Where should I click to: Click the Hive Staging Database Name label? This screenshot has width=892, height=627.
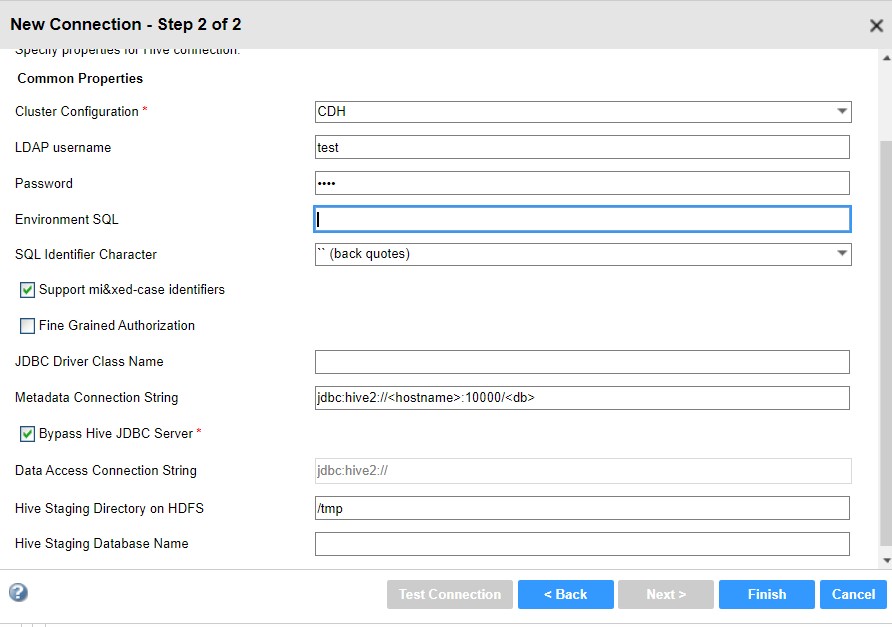[102, 543]
